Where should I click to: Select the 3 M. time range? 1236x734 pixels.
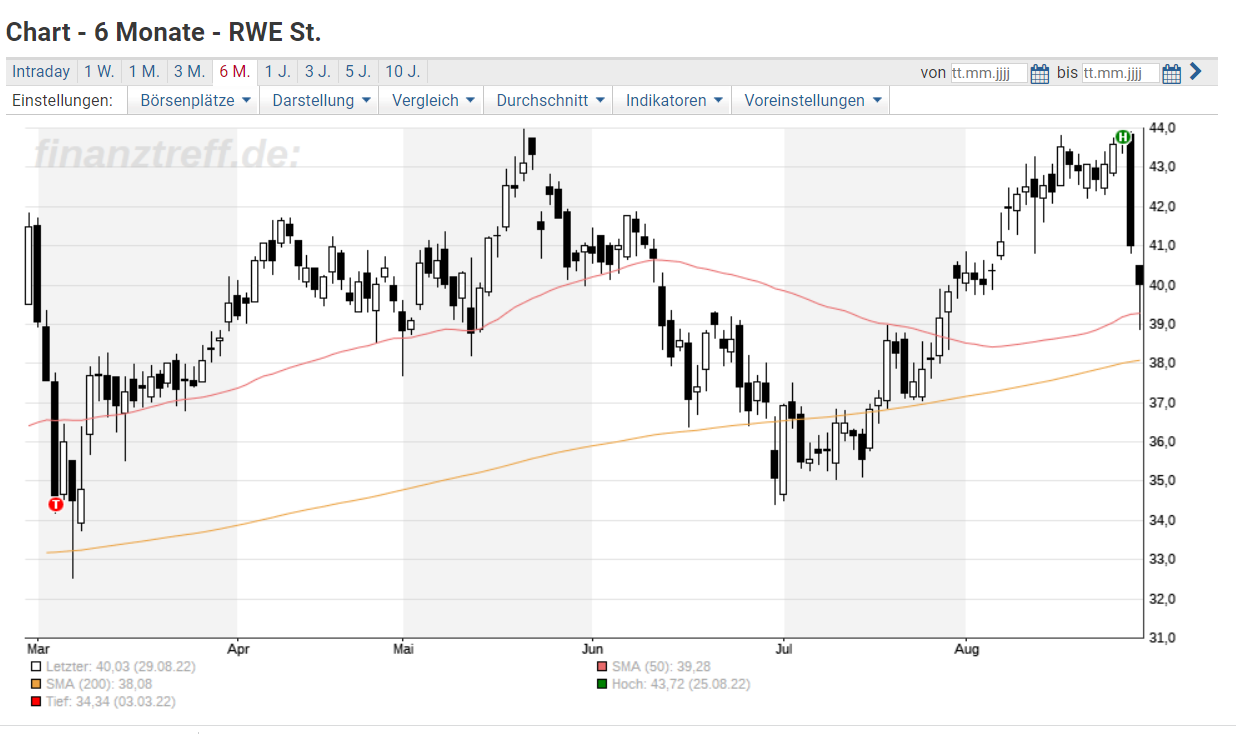[189, 72]
